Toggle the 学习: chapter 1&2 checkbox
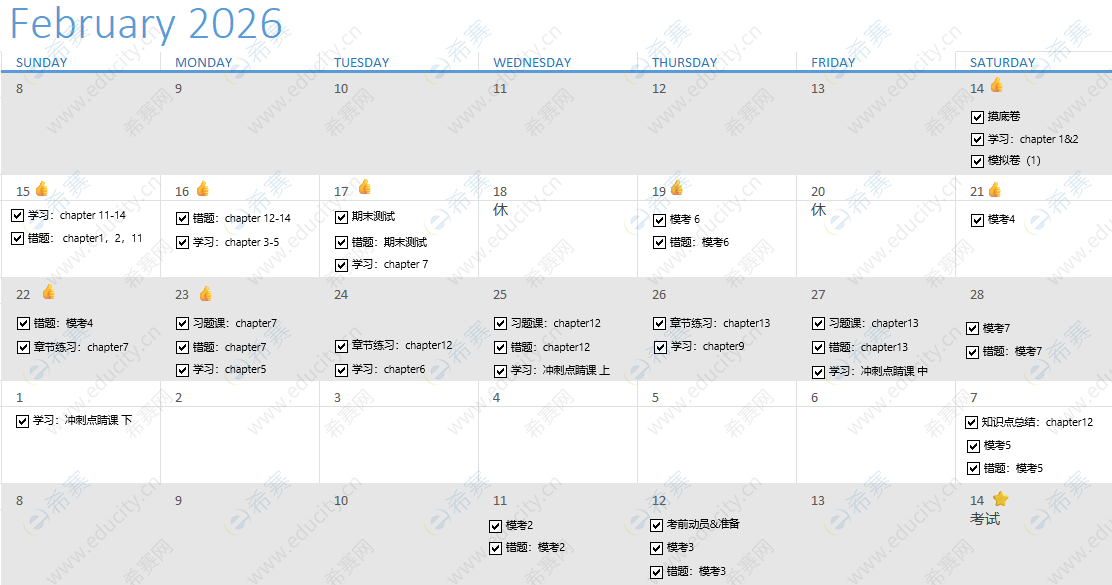 977,140
